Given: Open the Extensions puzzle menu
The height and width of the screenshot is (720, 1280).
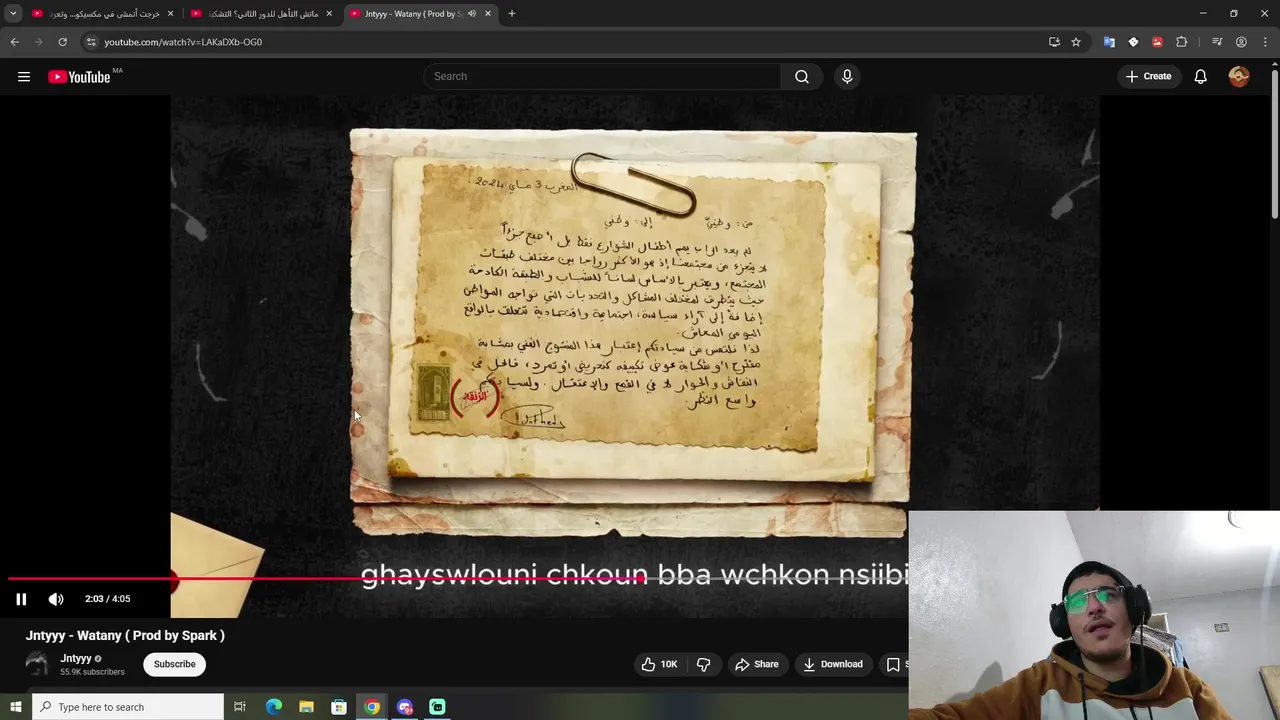Looking at the screenshot, I should [x=1182, y=42].
